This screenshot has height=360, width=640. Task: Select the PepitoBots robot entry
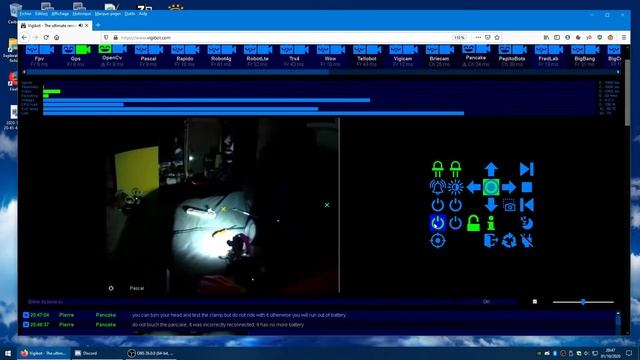coord(512,56)
